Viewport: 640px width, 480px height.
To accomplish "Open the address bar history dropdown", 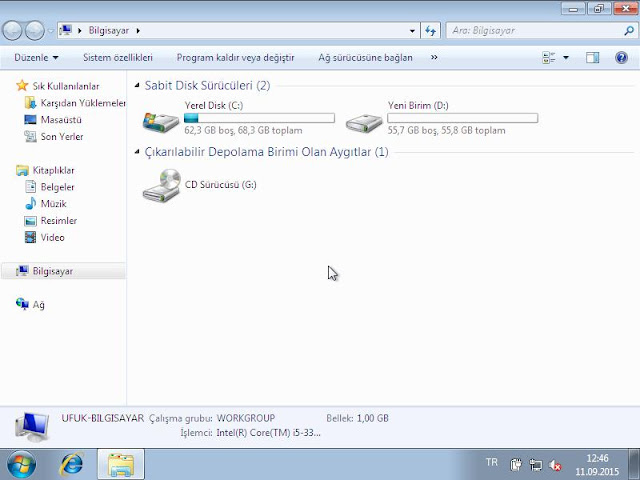I will click(x=412, y=31).
